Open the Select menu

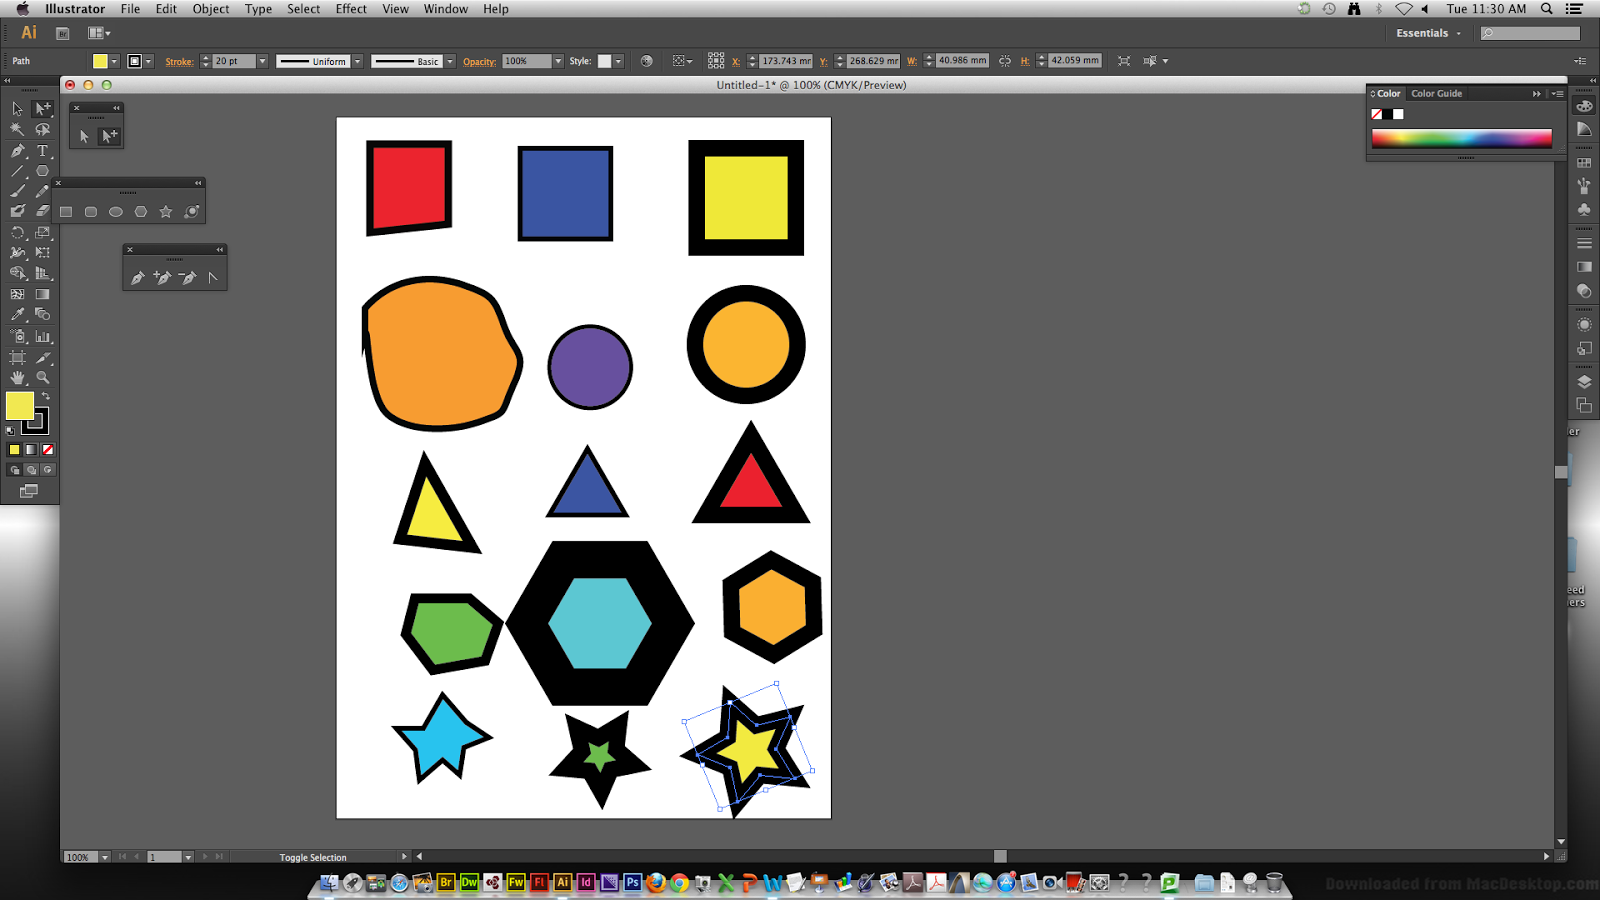tap(303, 9)
